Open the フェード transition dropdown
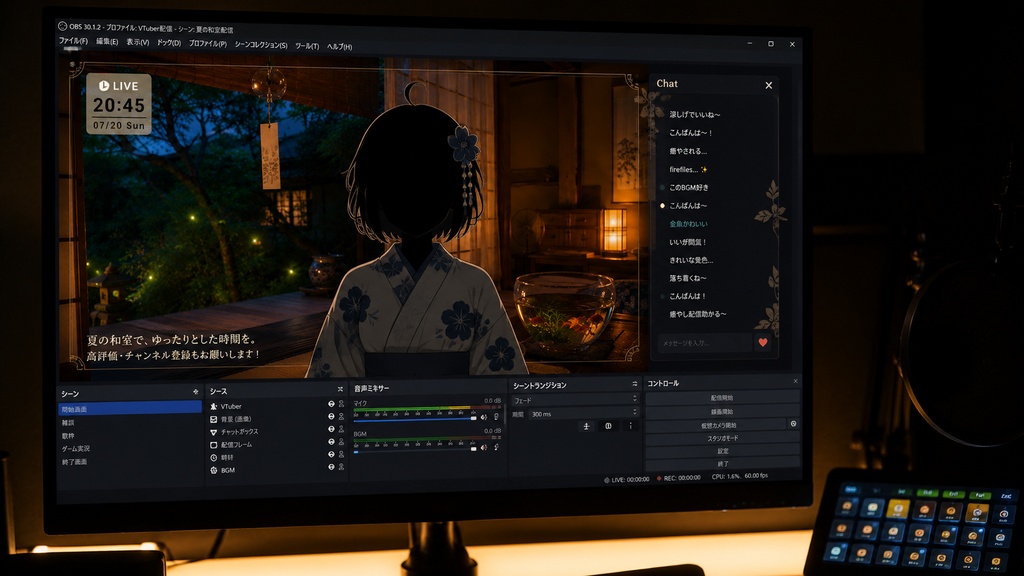Image resolution: width=1024 pixels, height=576 pixels. click(575, 400)
